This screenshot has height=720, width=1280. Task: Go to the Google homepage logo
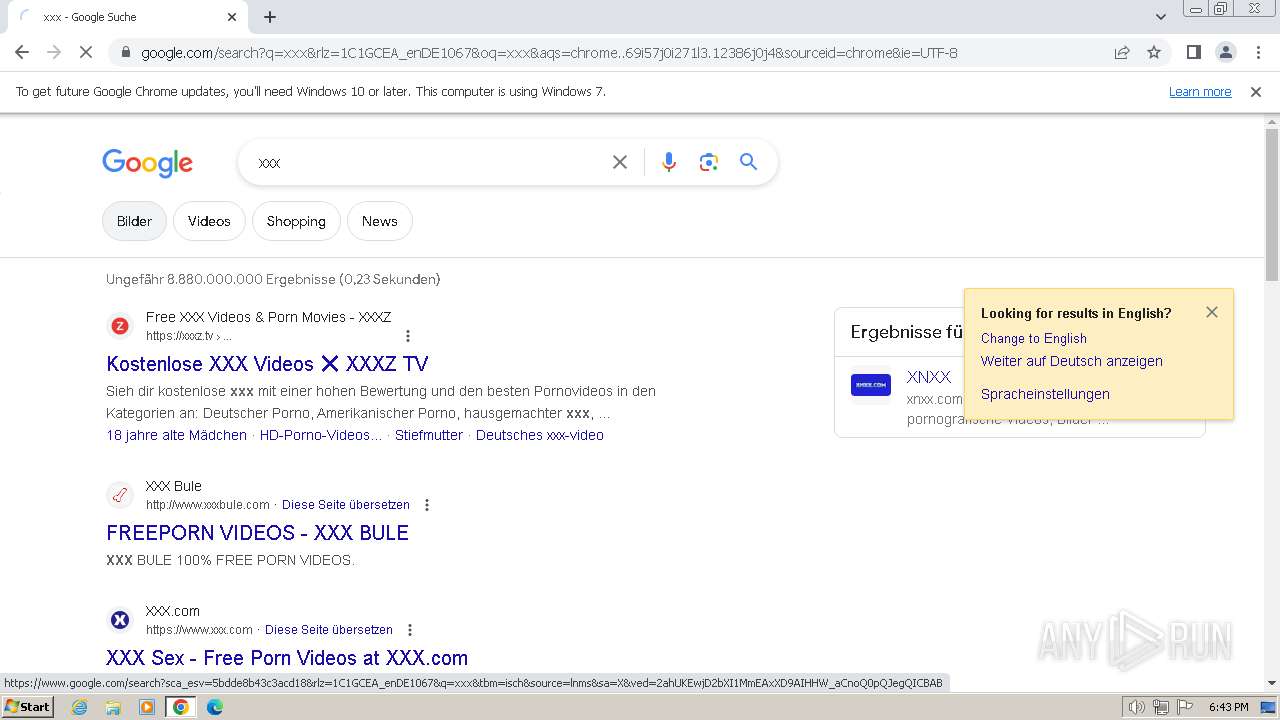click(x=147, y=163)
